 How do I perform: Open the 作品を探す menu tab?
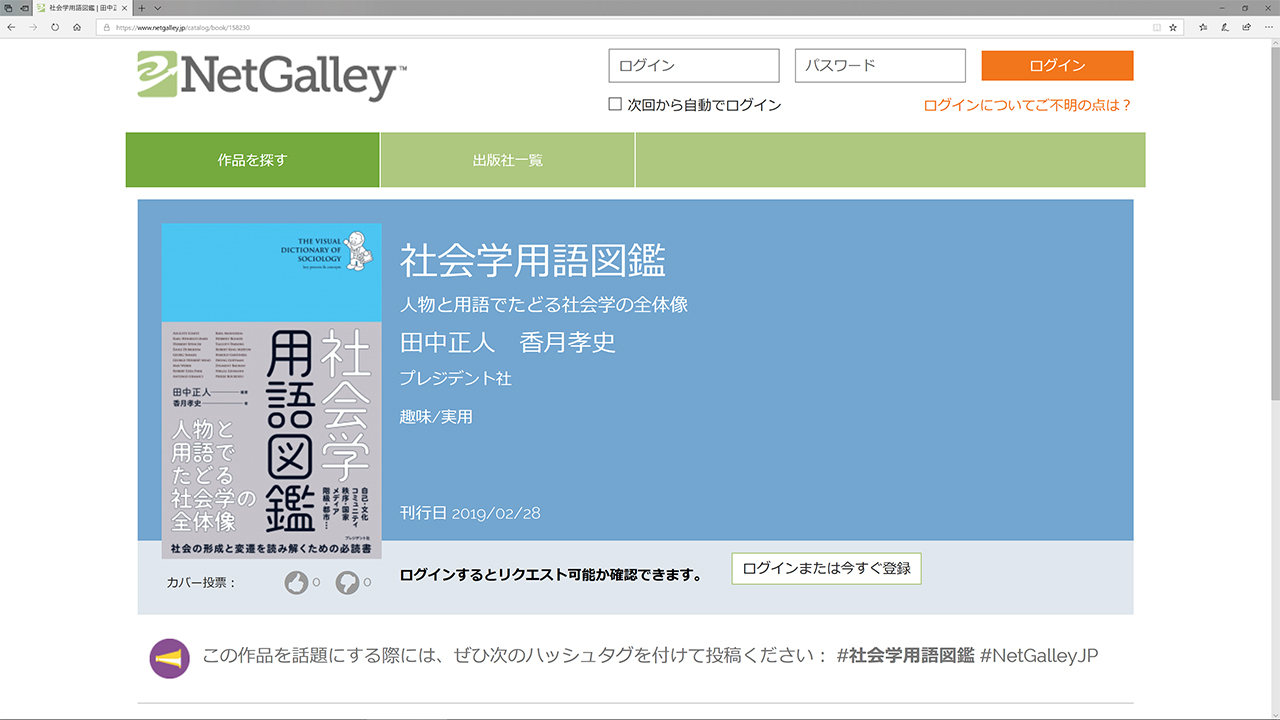[253, 160]
